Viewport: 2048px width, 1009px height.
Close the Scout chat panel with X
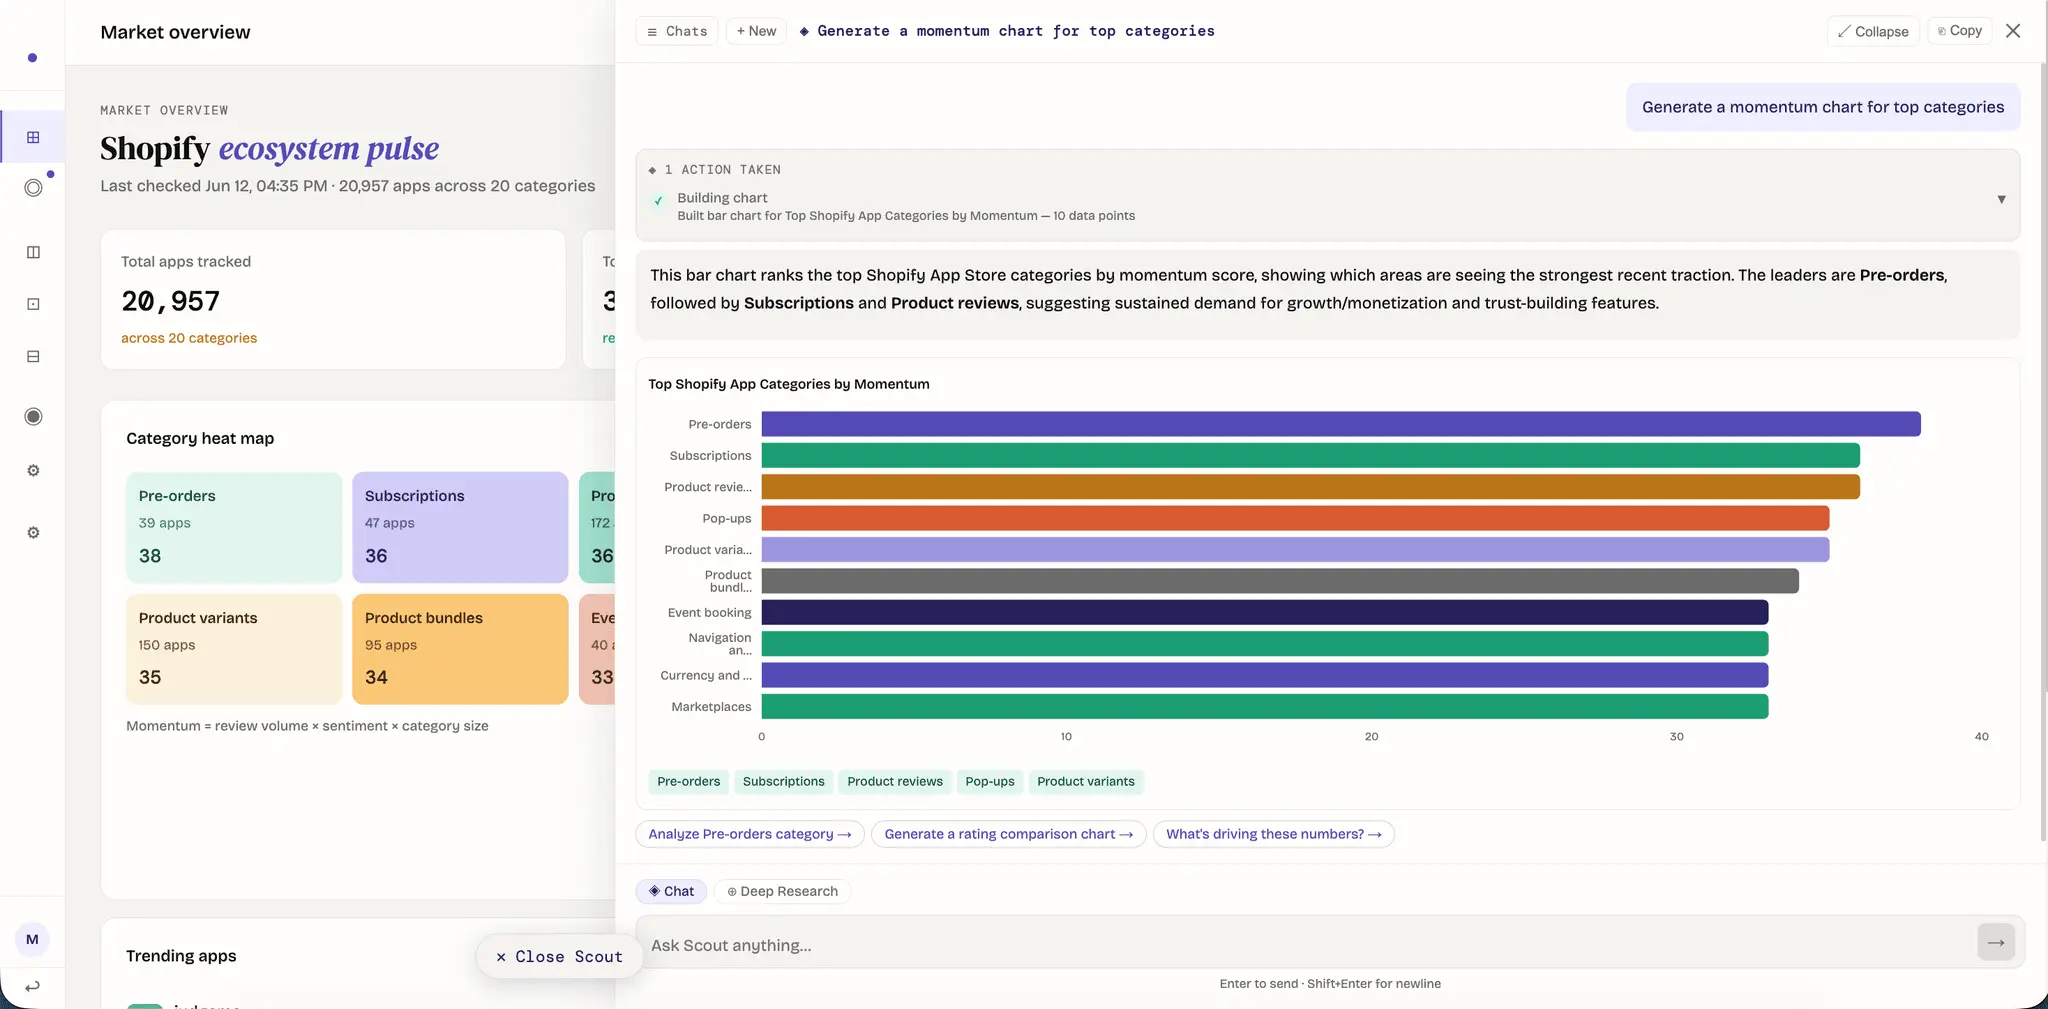(2013, 31)
